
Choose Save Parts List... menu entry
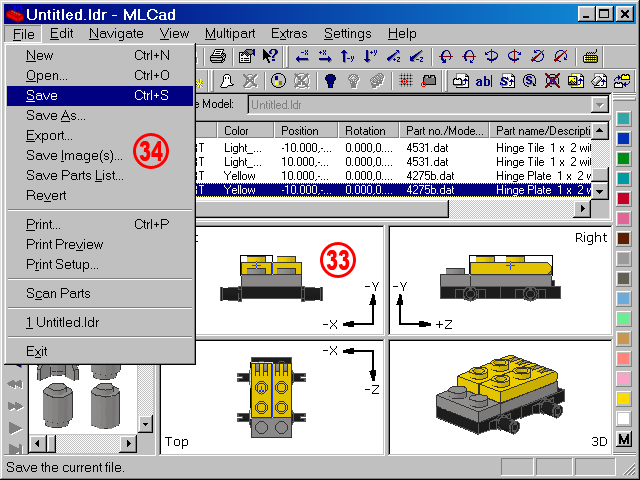[x=100, y=176]
